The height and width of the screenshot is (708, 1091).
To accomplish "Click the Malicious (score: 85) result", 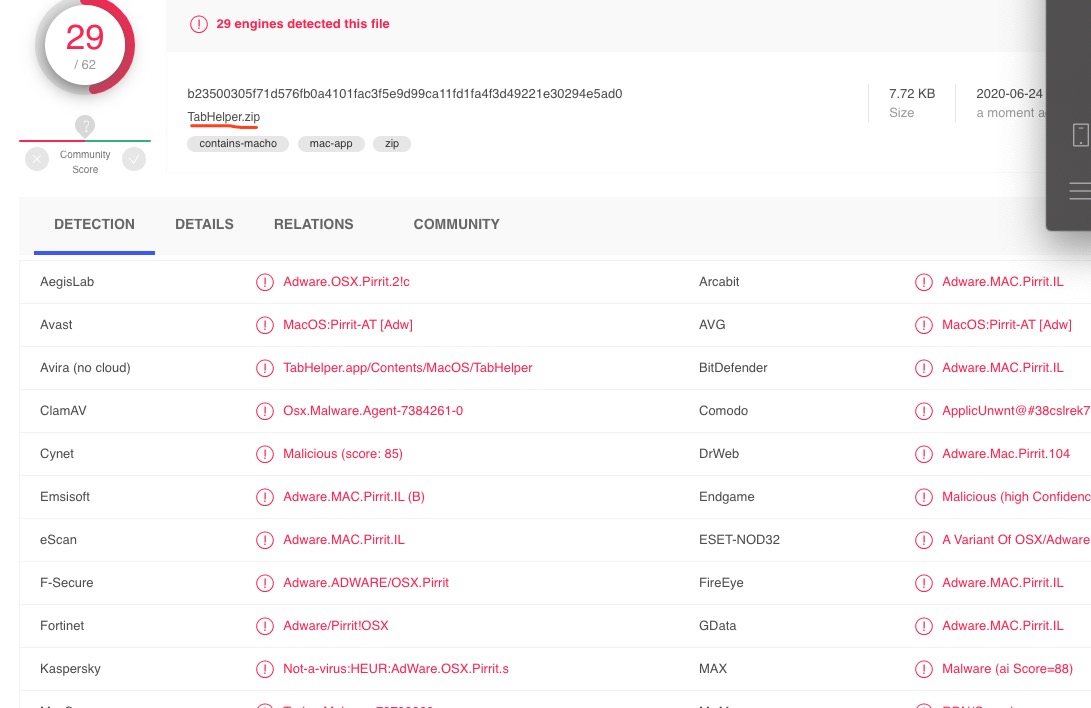I will click(342, 454).
